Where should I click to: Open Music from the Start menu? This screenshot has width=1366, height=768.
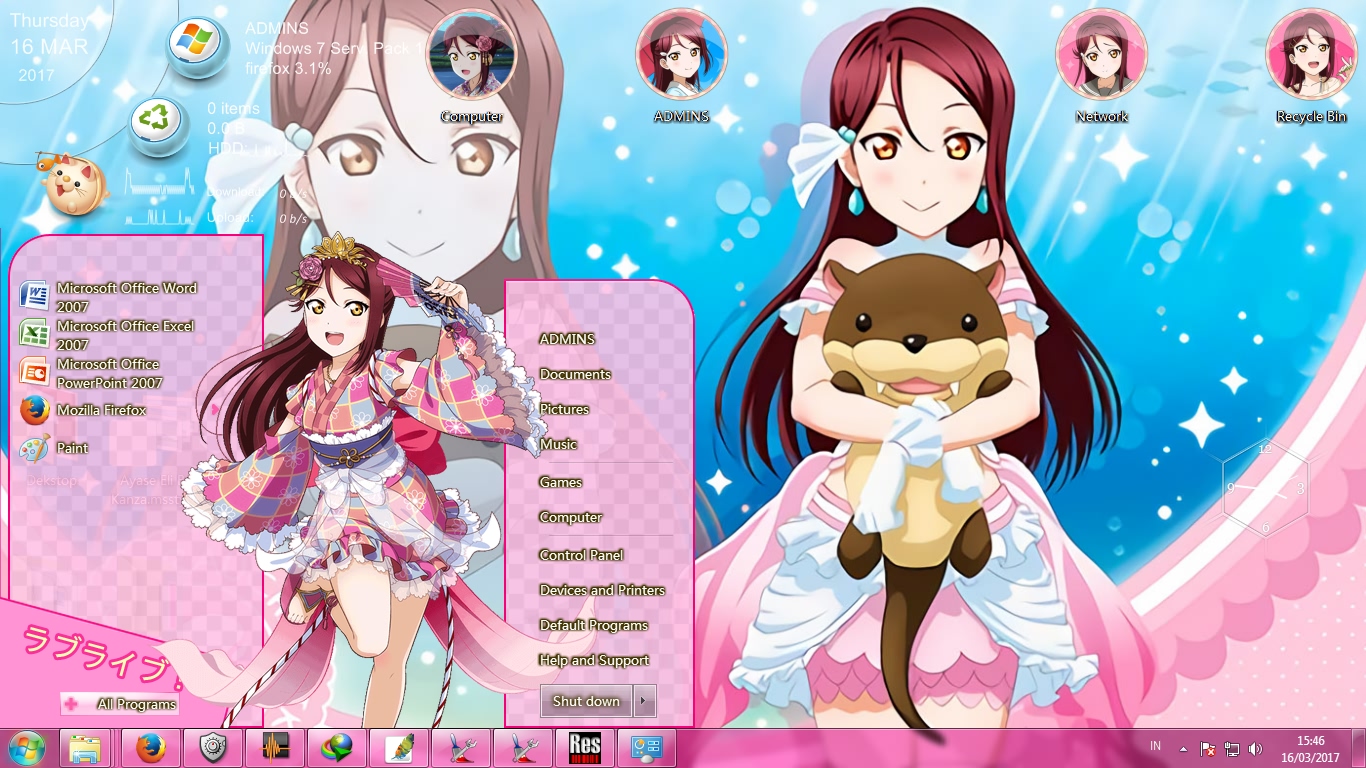tap(558, 444)
